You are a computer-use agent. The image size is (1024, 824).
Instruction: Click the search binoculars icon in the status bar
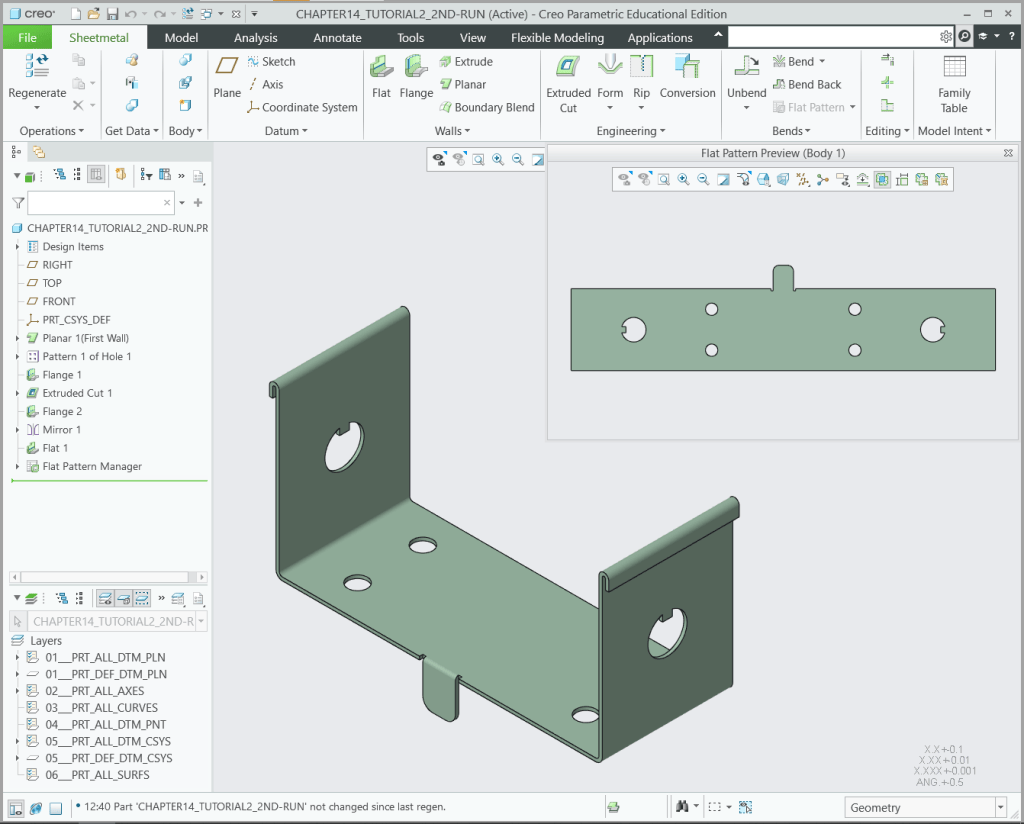(682, 807)
